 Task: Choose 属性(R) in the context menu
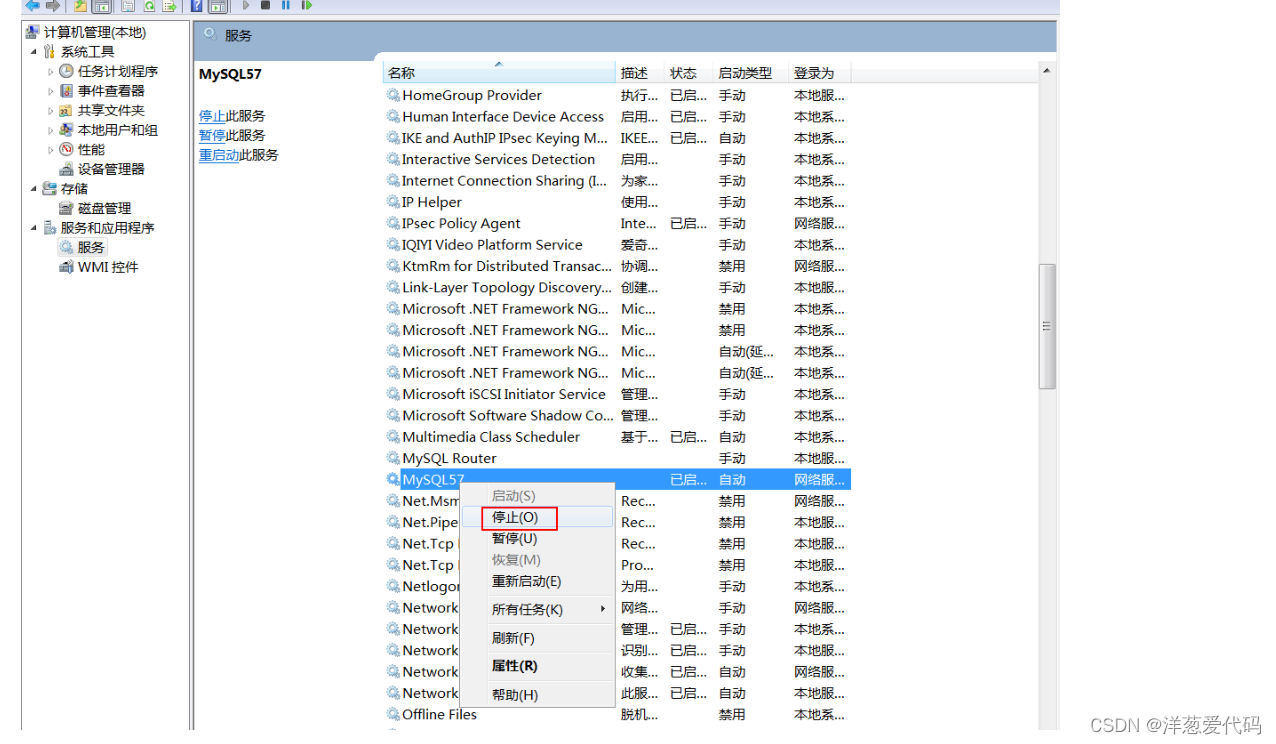[537, 666]
